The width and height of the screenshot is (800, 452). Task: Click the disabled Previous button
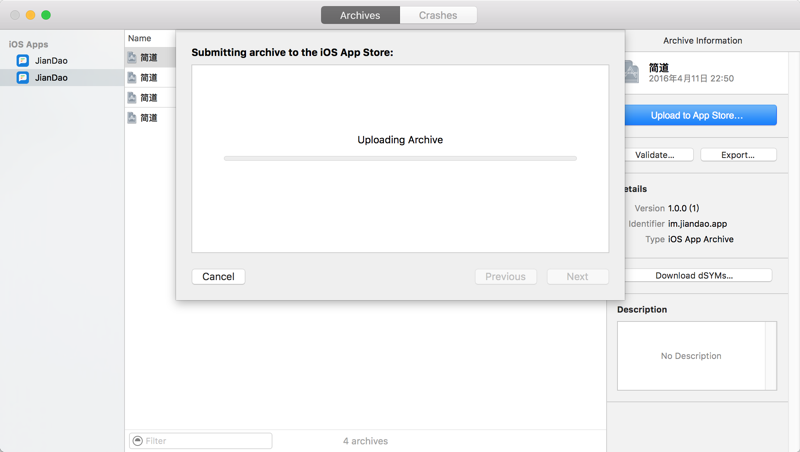pos(506,277)
